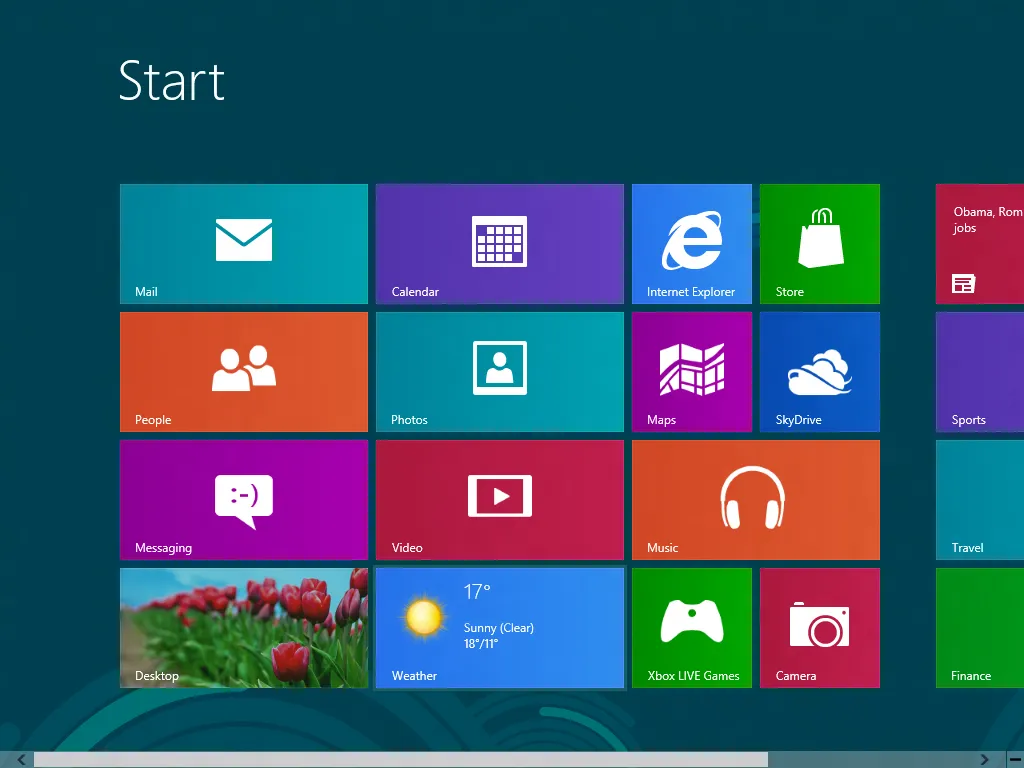Open the Photos app
This screenshot has width=1024, height=768.
499,371
